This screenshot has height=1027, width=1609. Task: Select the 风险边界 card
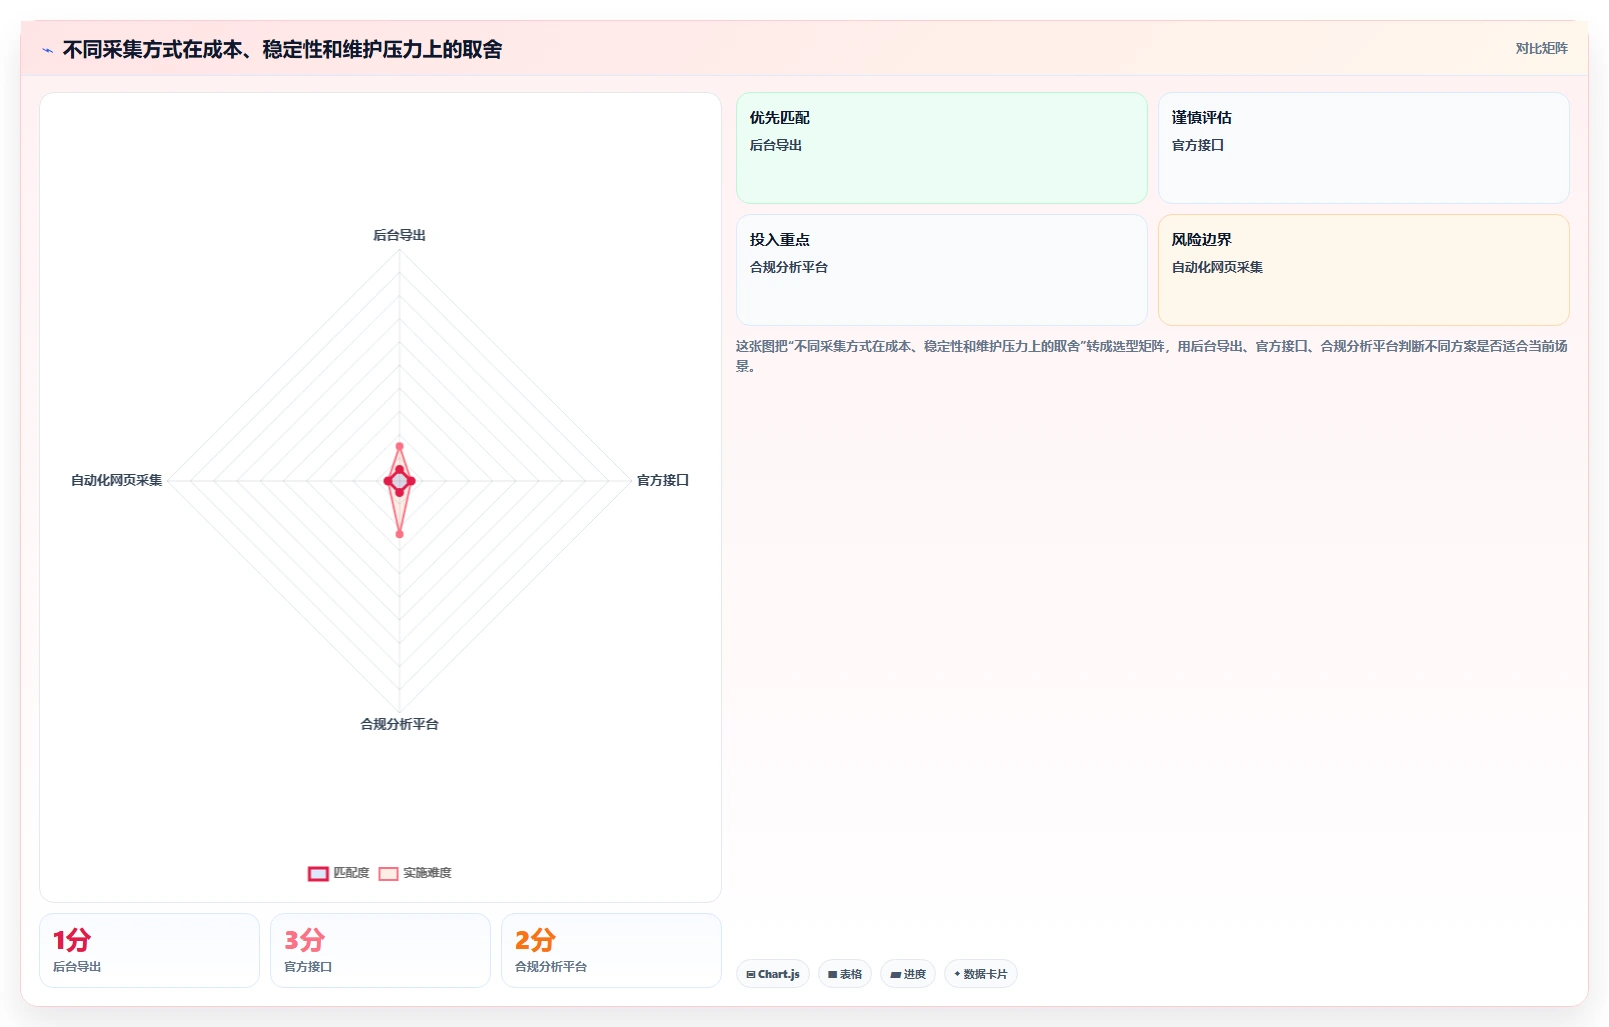(x=1363, y=270)
